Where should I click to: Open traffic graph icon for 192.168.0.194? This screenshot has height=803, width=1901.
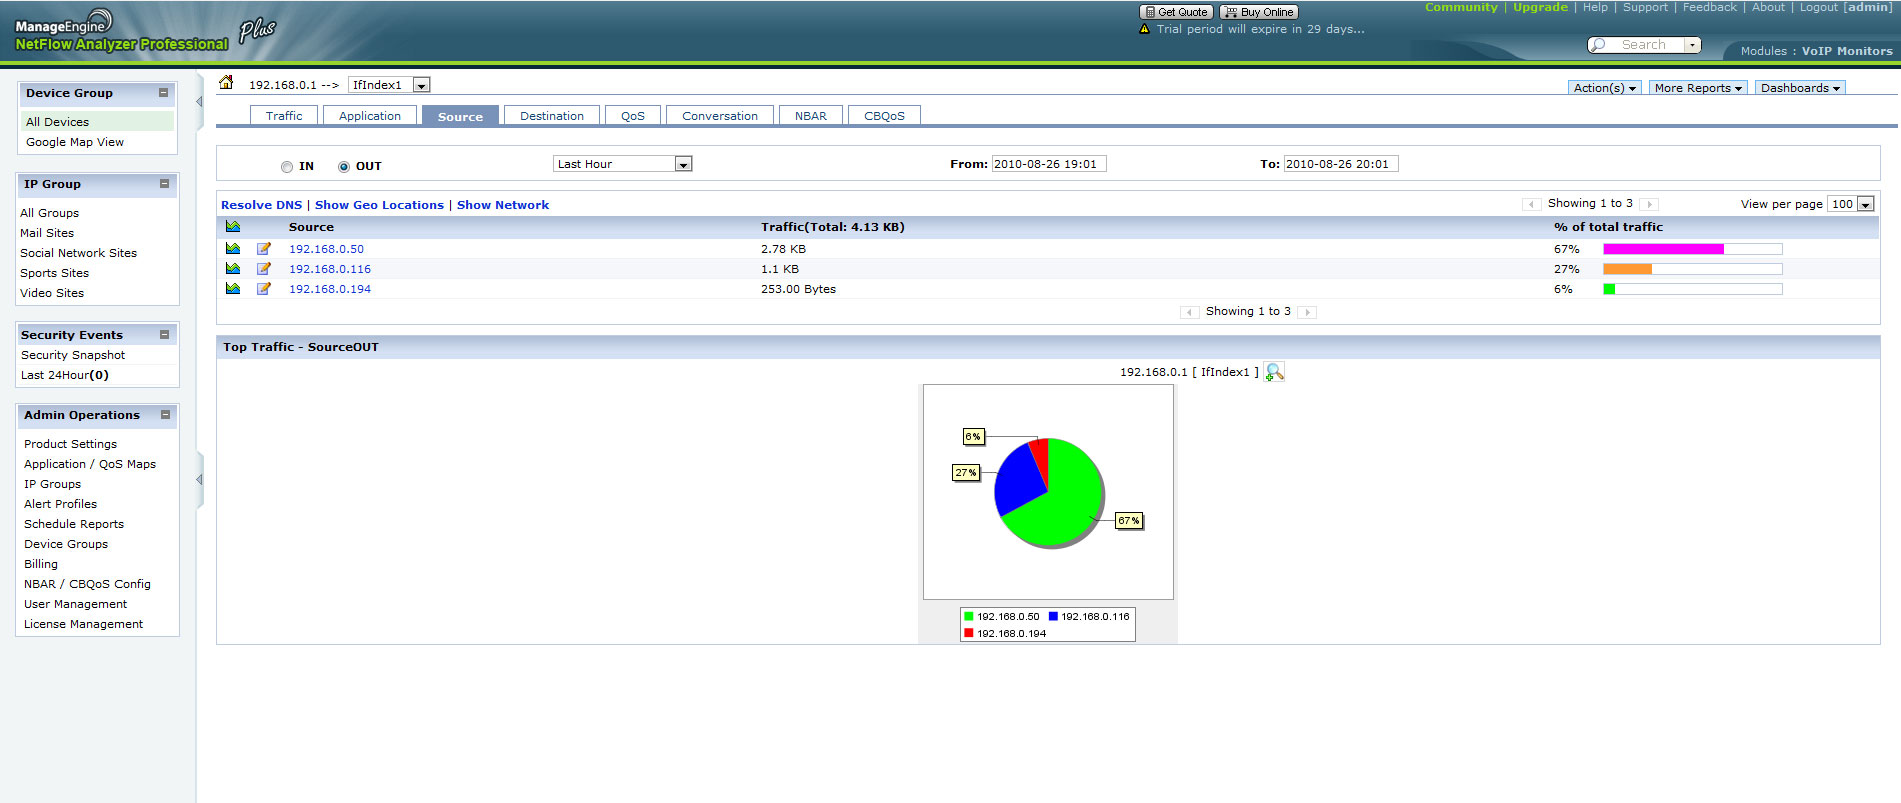(x=233, y=289)
